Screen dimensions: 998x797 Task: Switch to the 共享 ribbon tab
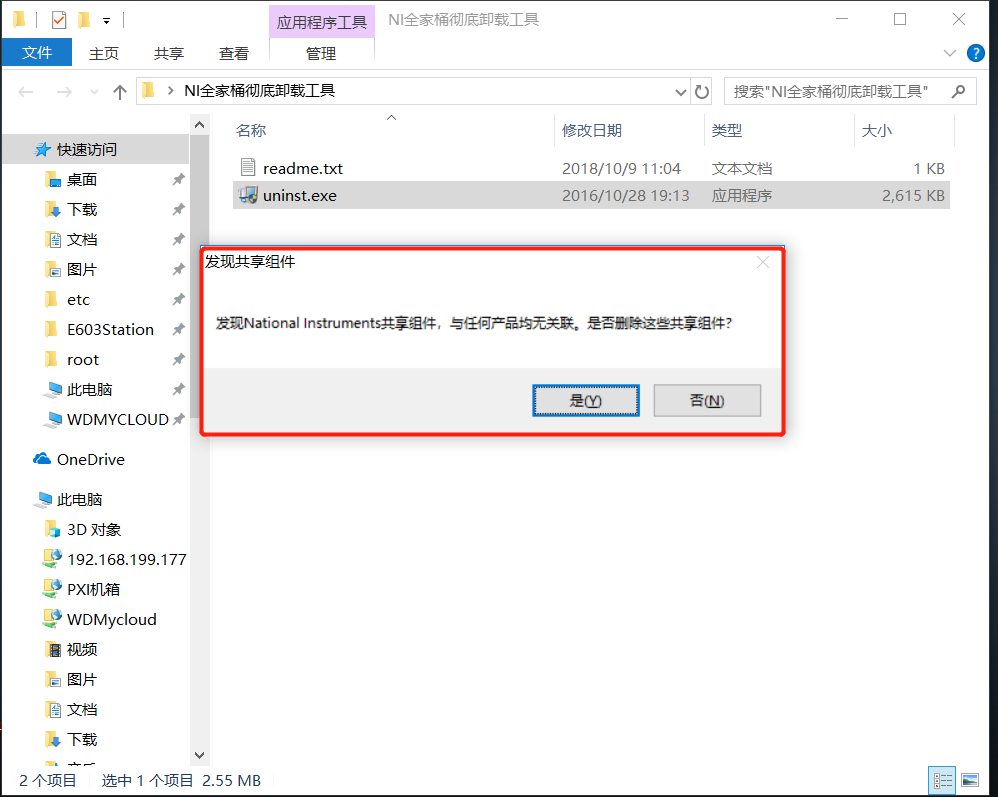(x=169, y=53)
